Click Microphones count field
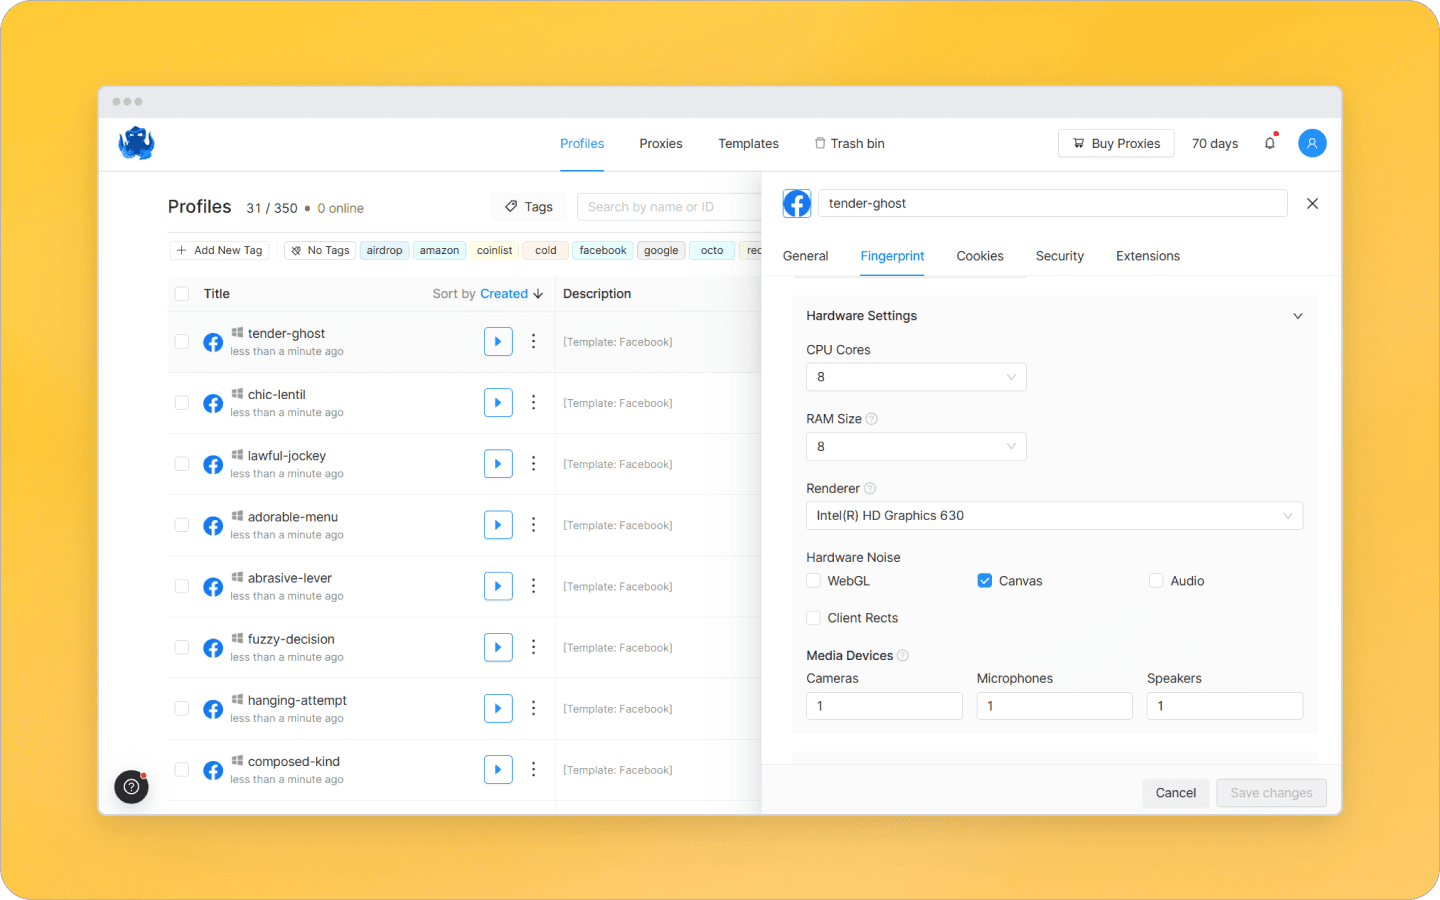Viewport: 1440px width, 900px height. pos(1055,706)
